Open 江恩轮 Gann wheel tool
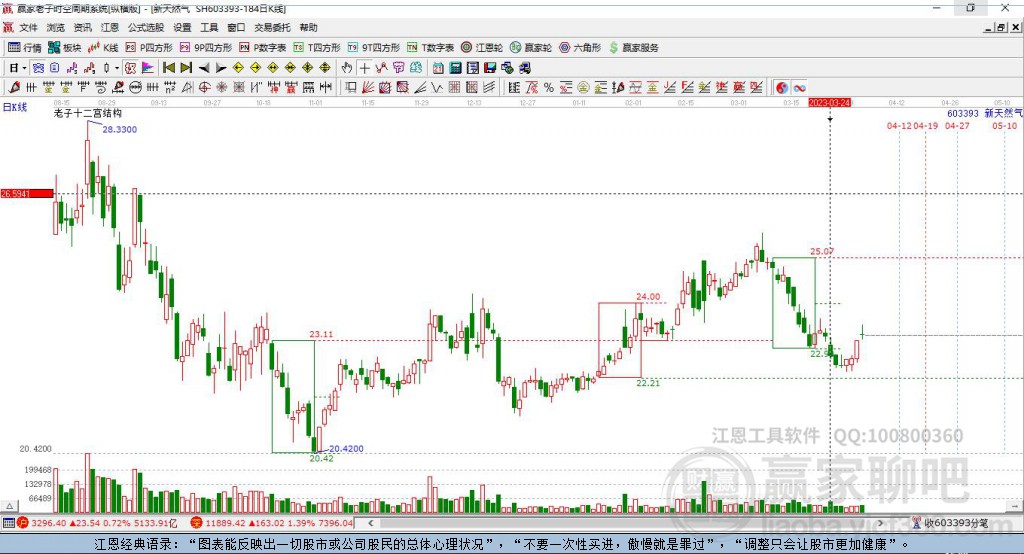Viewport: 1024px width, 554px height. point(482,48)
